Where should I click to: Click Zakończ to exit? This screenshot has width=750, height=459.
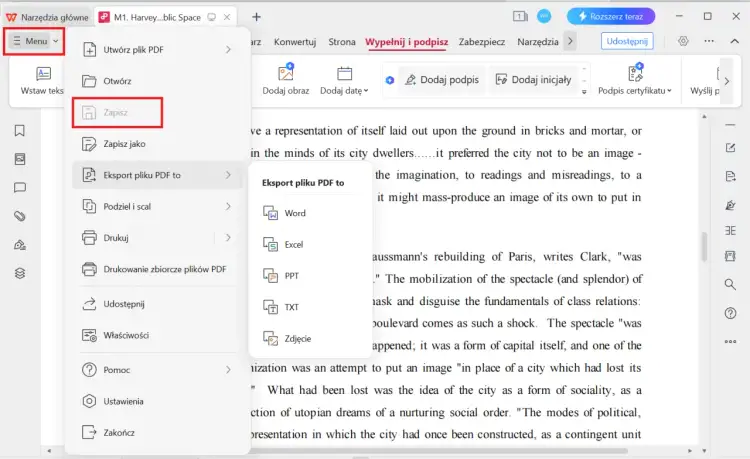[157, 433]
